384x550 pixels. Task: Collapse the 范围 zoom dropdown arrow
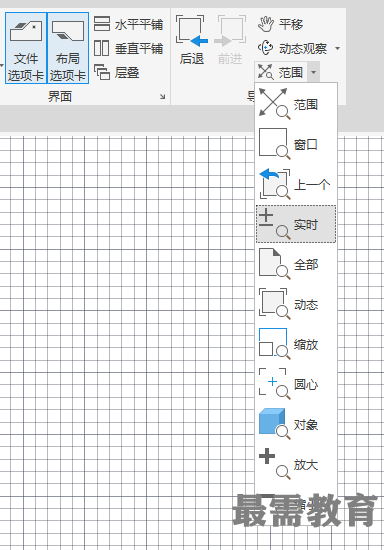314,72
